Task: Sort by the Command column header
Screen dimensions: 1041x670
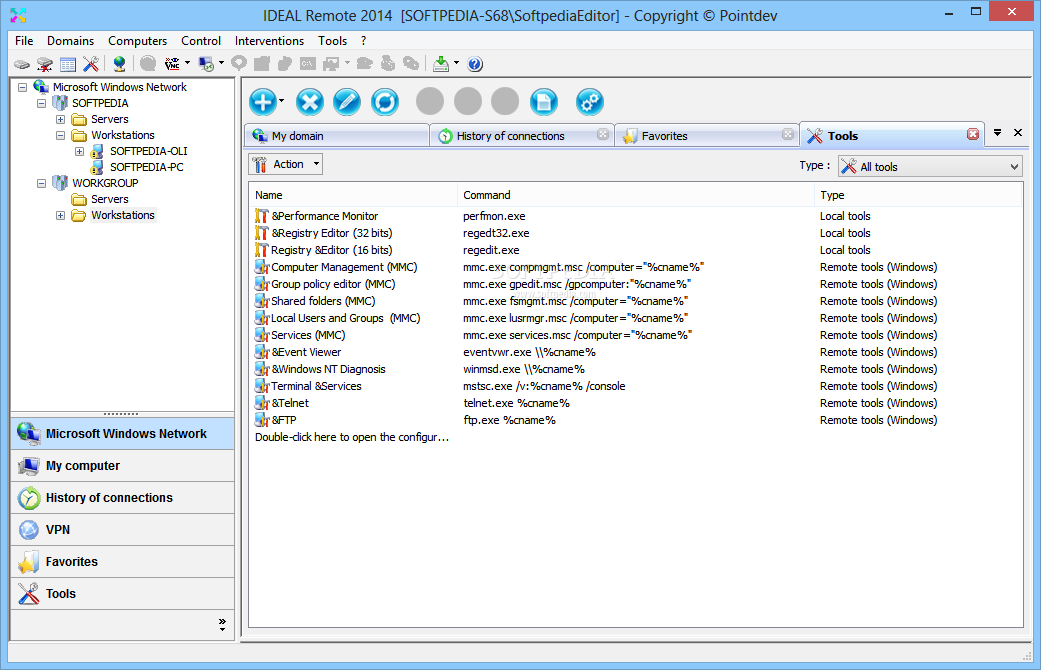Action: point(635,195)
